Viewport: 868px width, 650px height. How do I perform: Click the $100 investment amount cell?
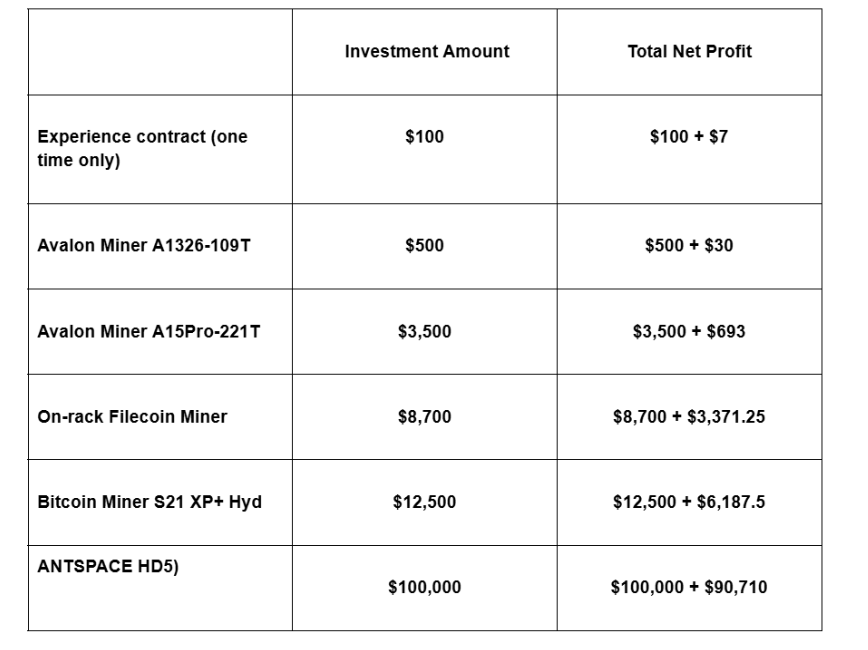pyautogui.click(x=424, y=137)
